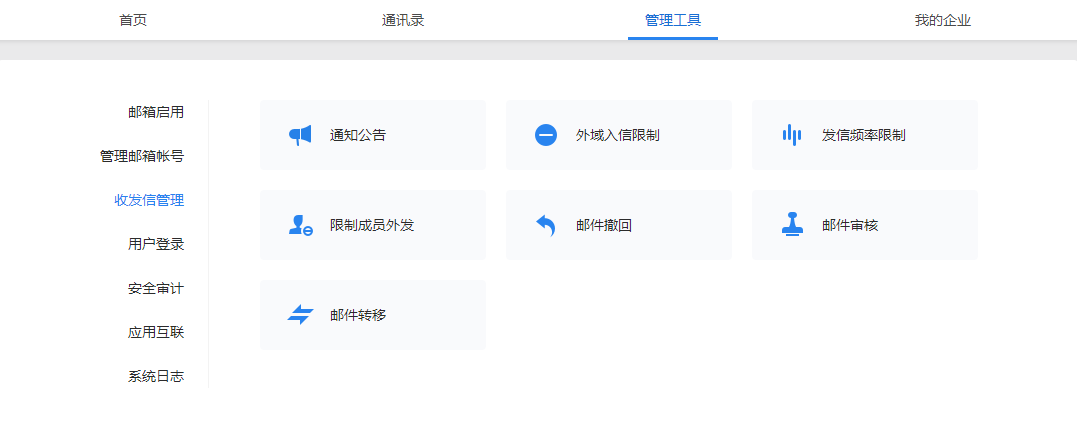
Task: Switch to the 首页 tab
Action: pyautogui.click(x=133, y=20)
